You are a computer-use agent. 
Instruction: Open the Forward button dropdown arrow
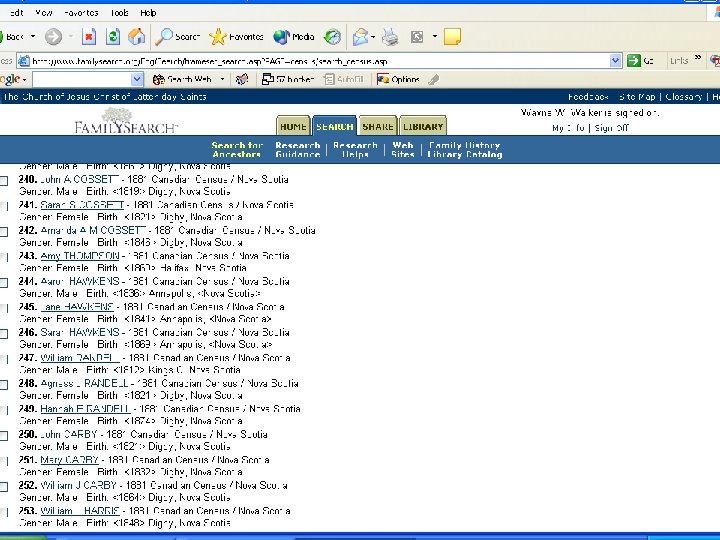pyautogui.click(x=71, y=36)
